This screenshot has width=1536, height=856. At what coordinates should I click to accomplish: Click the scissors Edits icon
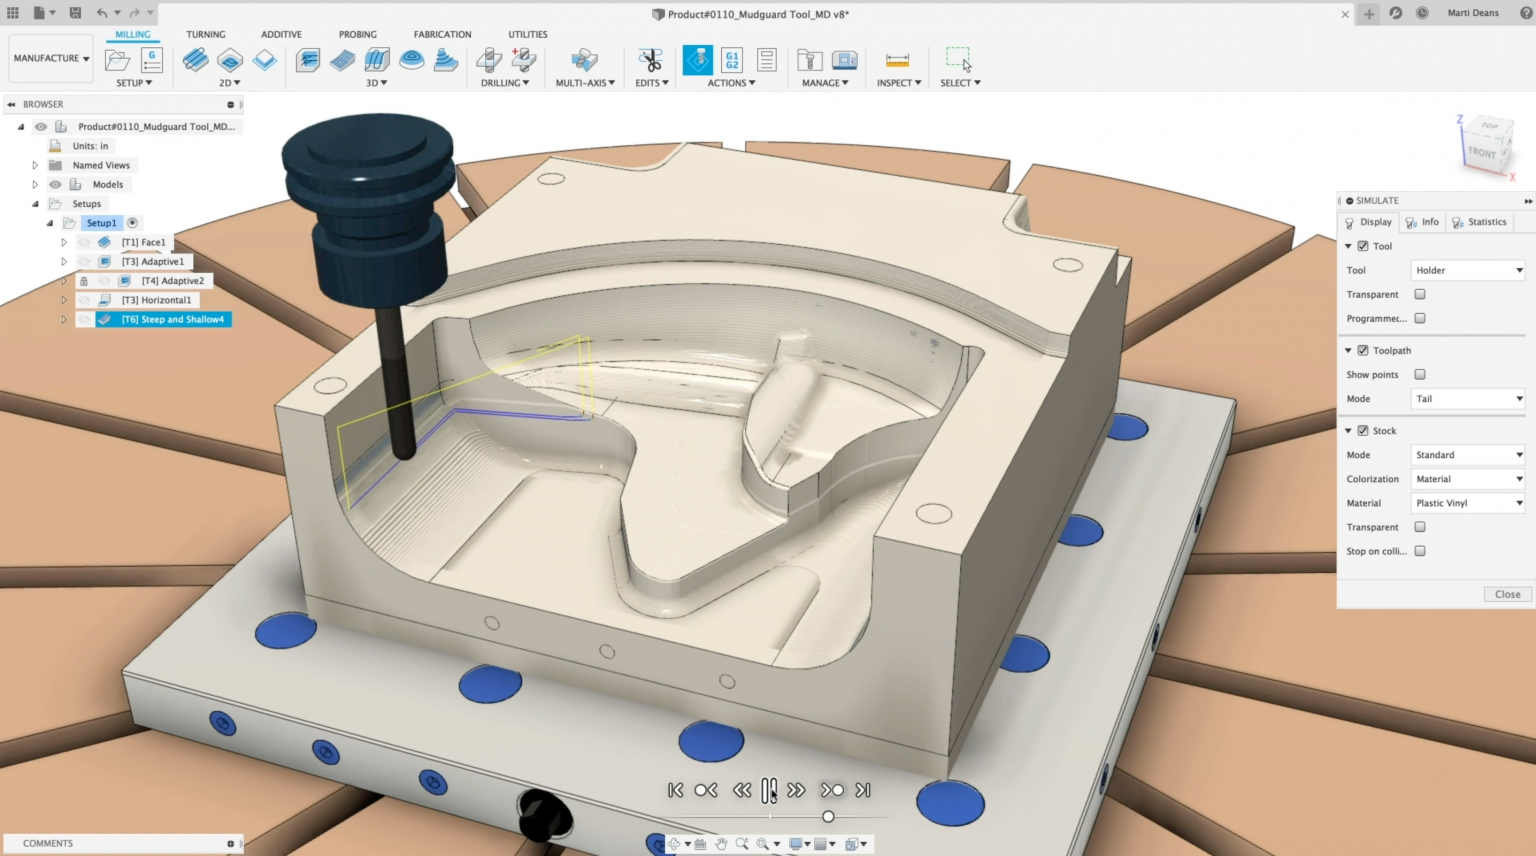[650, 59]
